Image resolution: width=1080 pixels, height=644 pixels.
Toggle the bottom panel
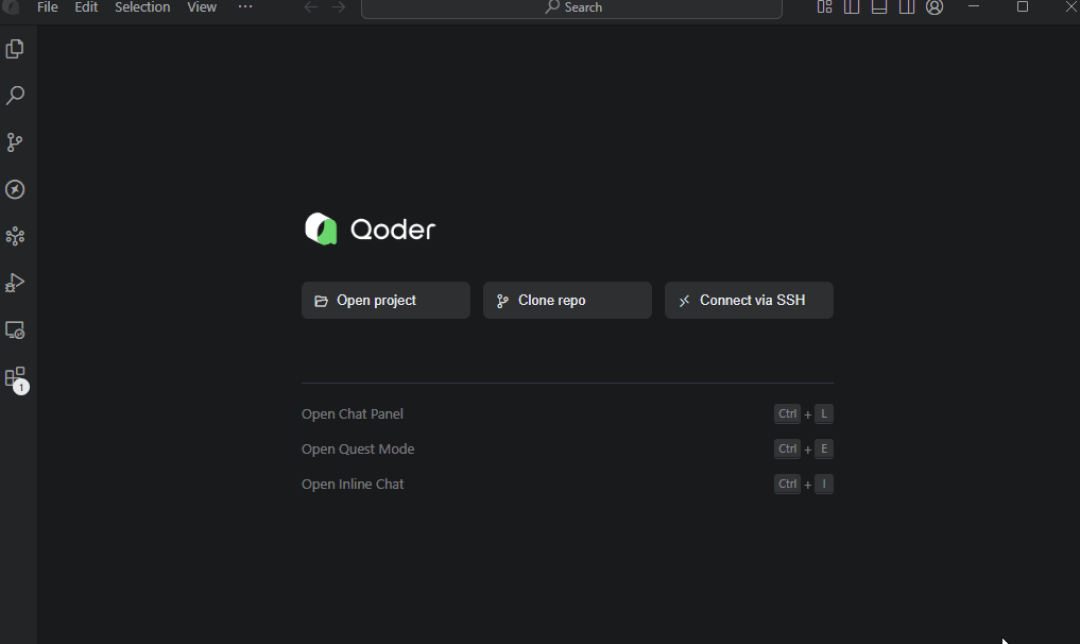pyautogui.click(x=879, y=7)
